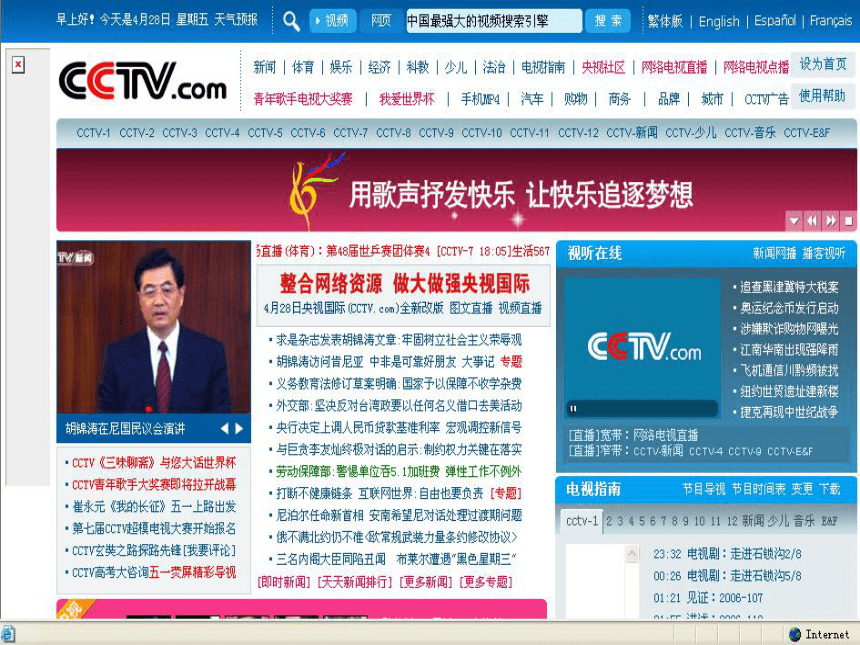Open [即时新闻] link

pyautogui.click(x=284, y=582)
